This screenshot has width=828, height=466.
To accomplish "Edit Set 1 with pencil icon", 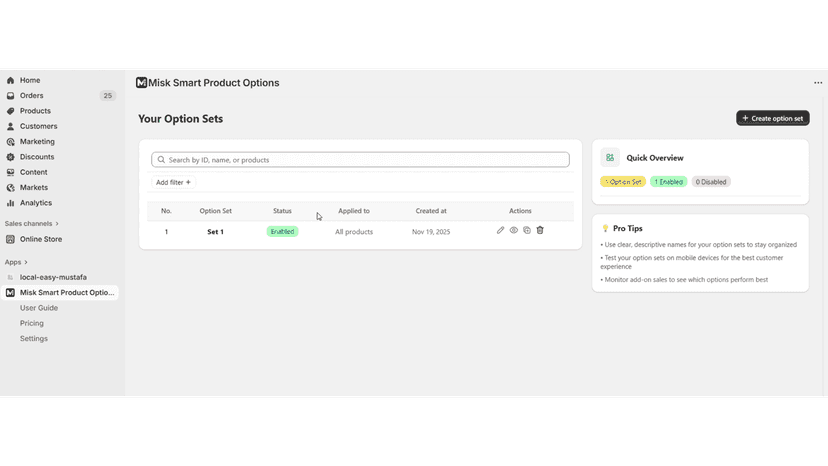I will (x=501, y=230).
